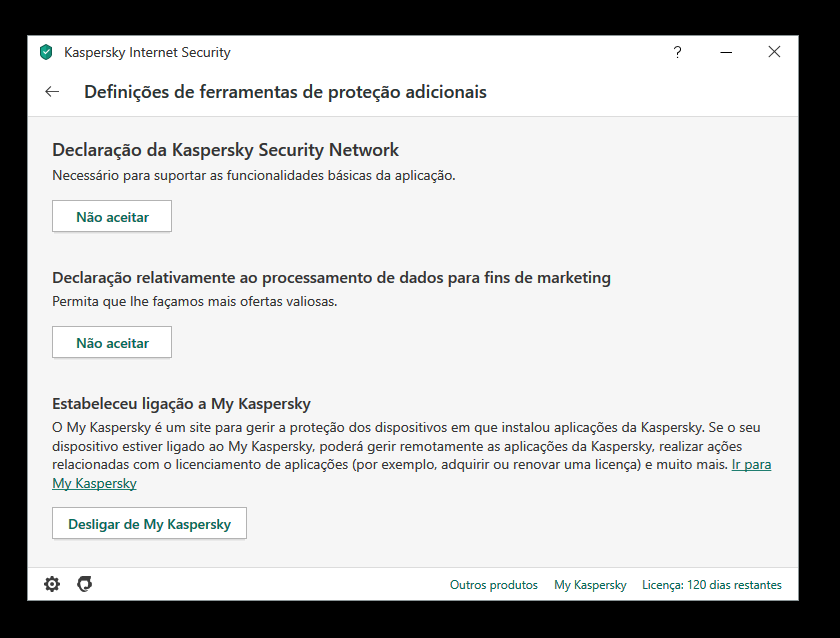
Task: Click the Kaspersky Internet Security window title text
Action: pyautogui.click(x=147, y=52)
